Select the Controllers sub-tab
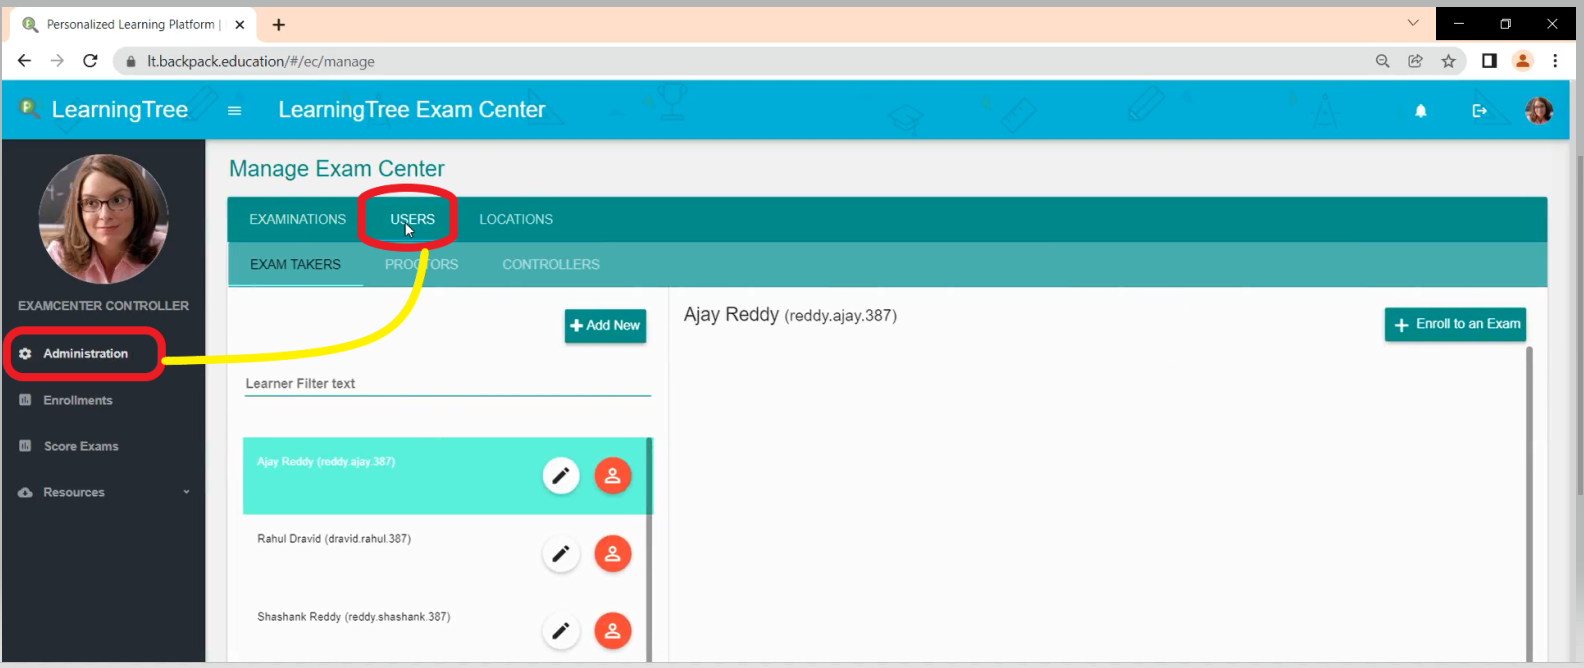 tap(550, 264)
